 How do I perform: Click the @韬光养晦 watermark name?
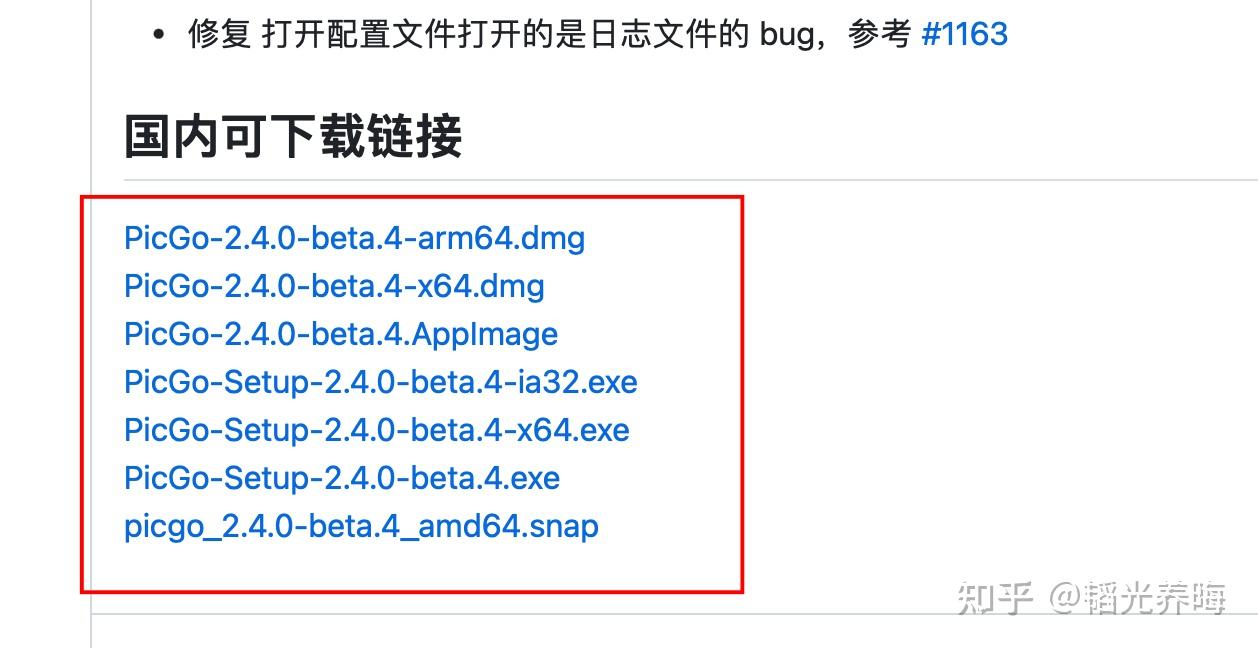click(x=1138, y=598)
